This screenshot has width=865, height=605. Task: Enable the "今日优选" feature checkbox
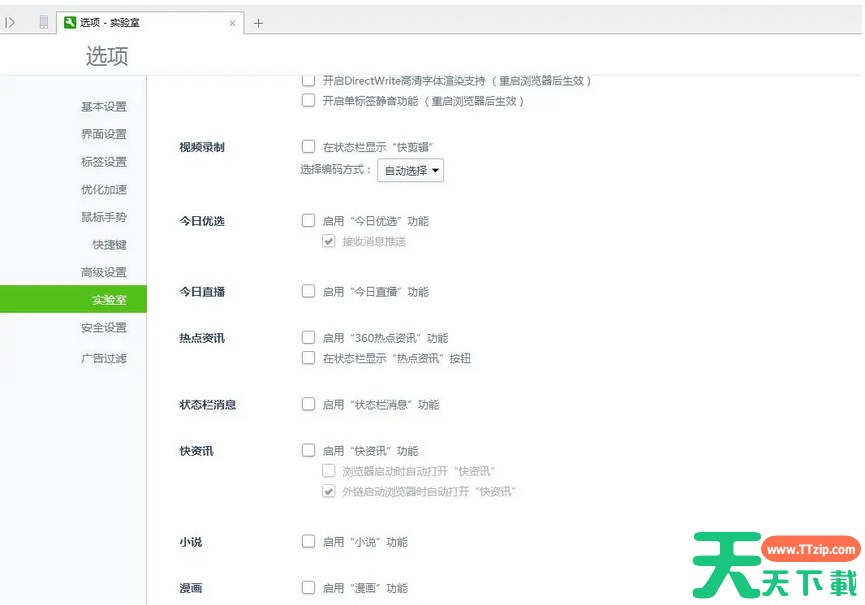coord(308,221)
